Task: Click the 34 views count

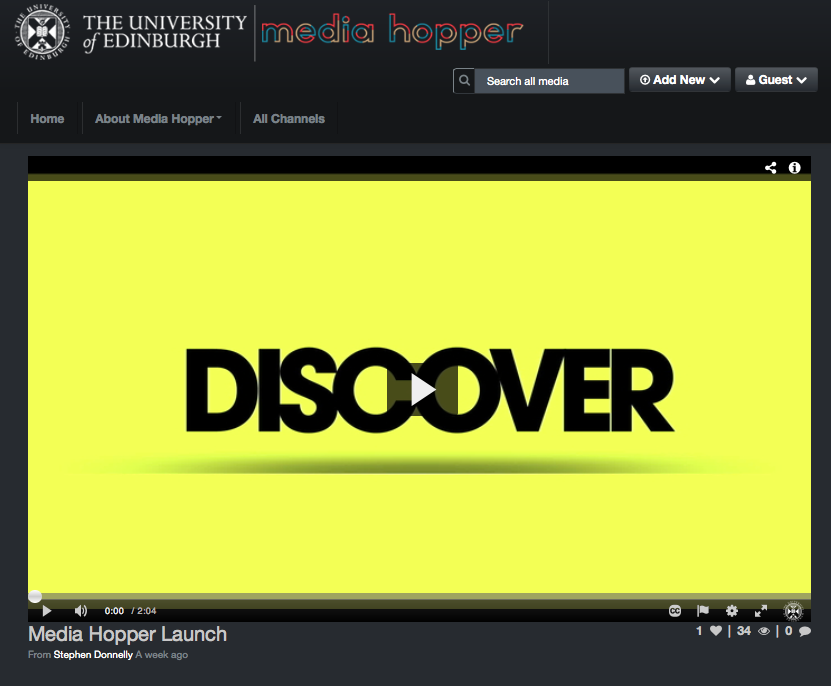Action: tap(744, 631)
